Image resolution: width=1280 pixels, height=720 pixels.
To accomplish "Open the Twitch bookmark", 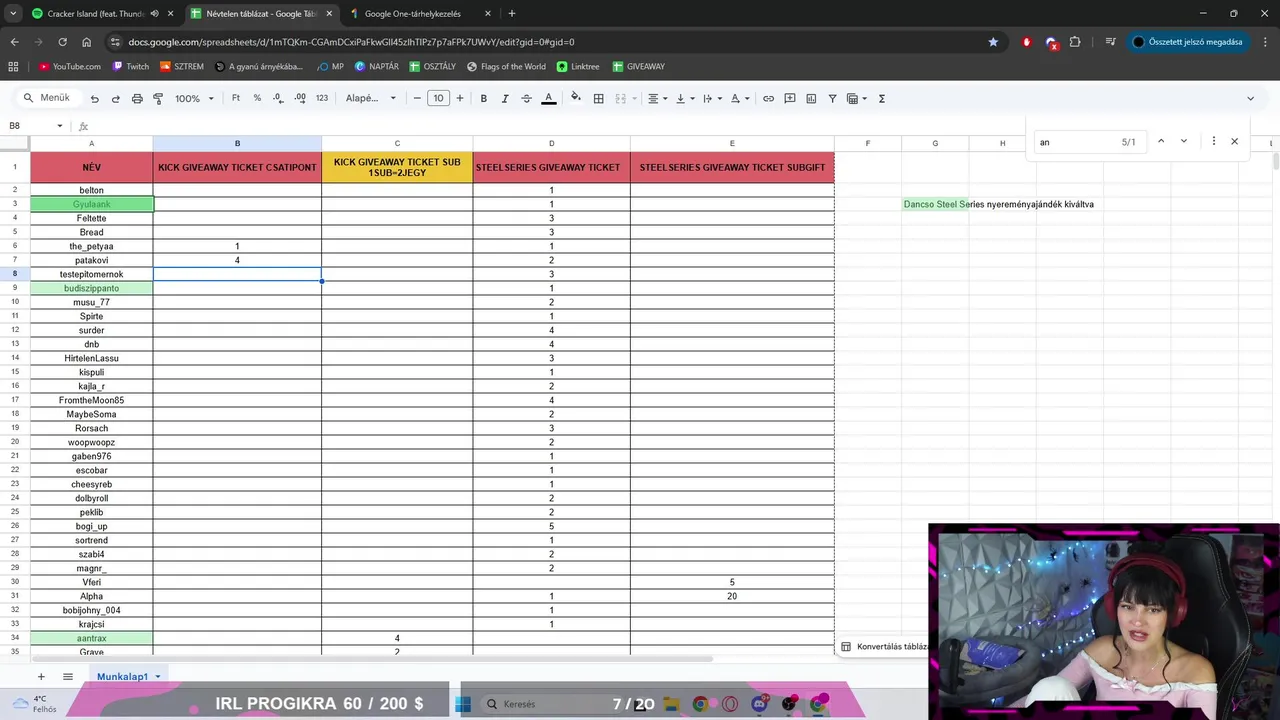I will [130, 67].
